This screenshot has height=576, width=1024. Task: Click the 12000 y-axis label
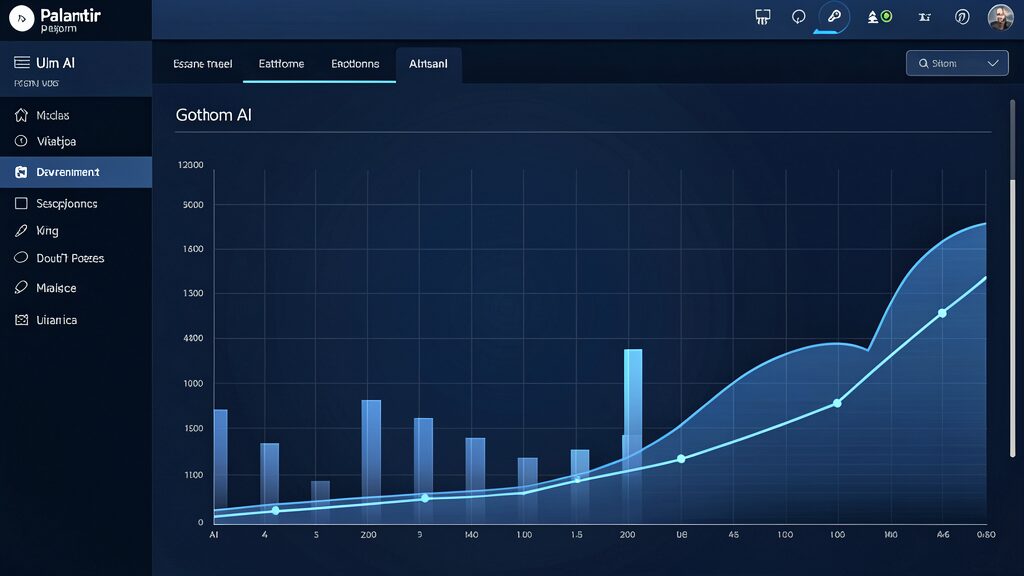pos(191,165)
